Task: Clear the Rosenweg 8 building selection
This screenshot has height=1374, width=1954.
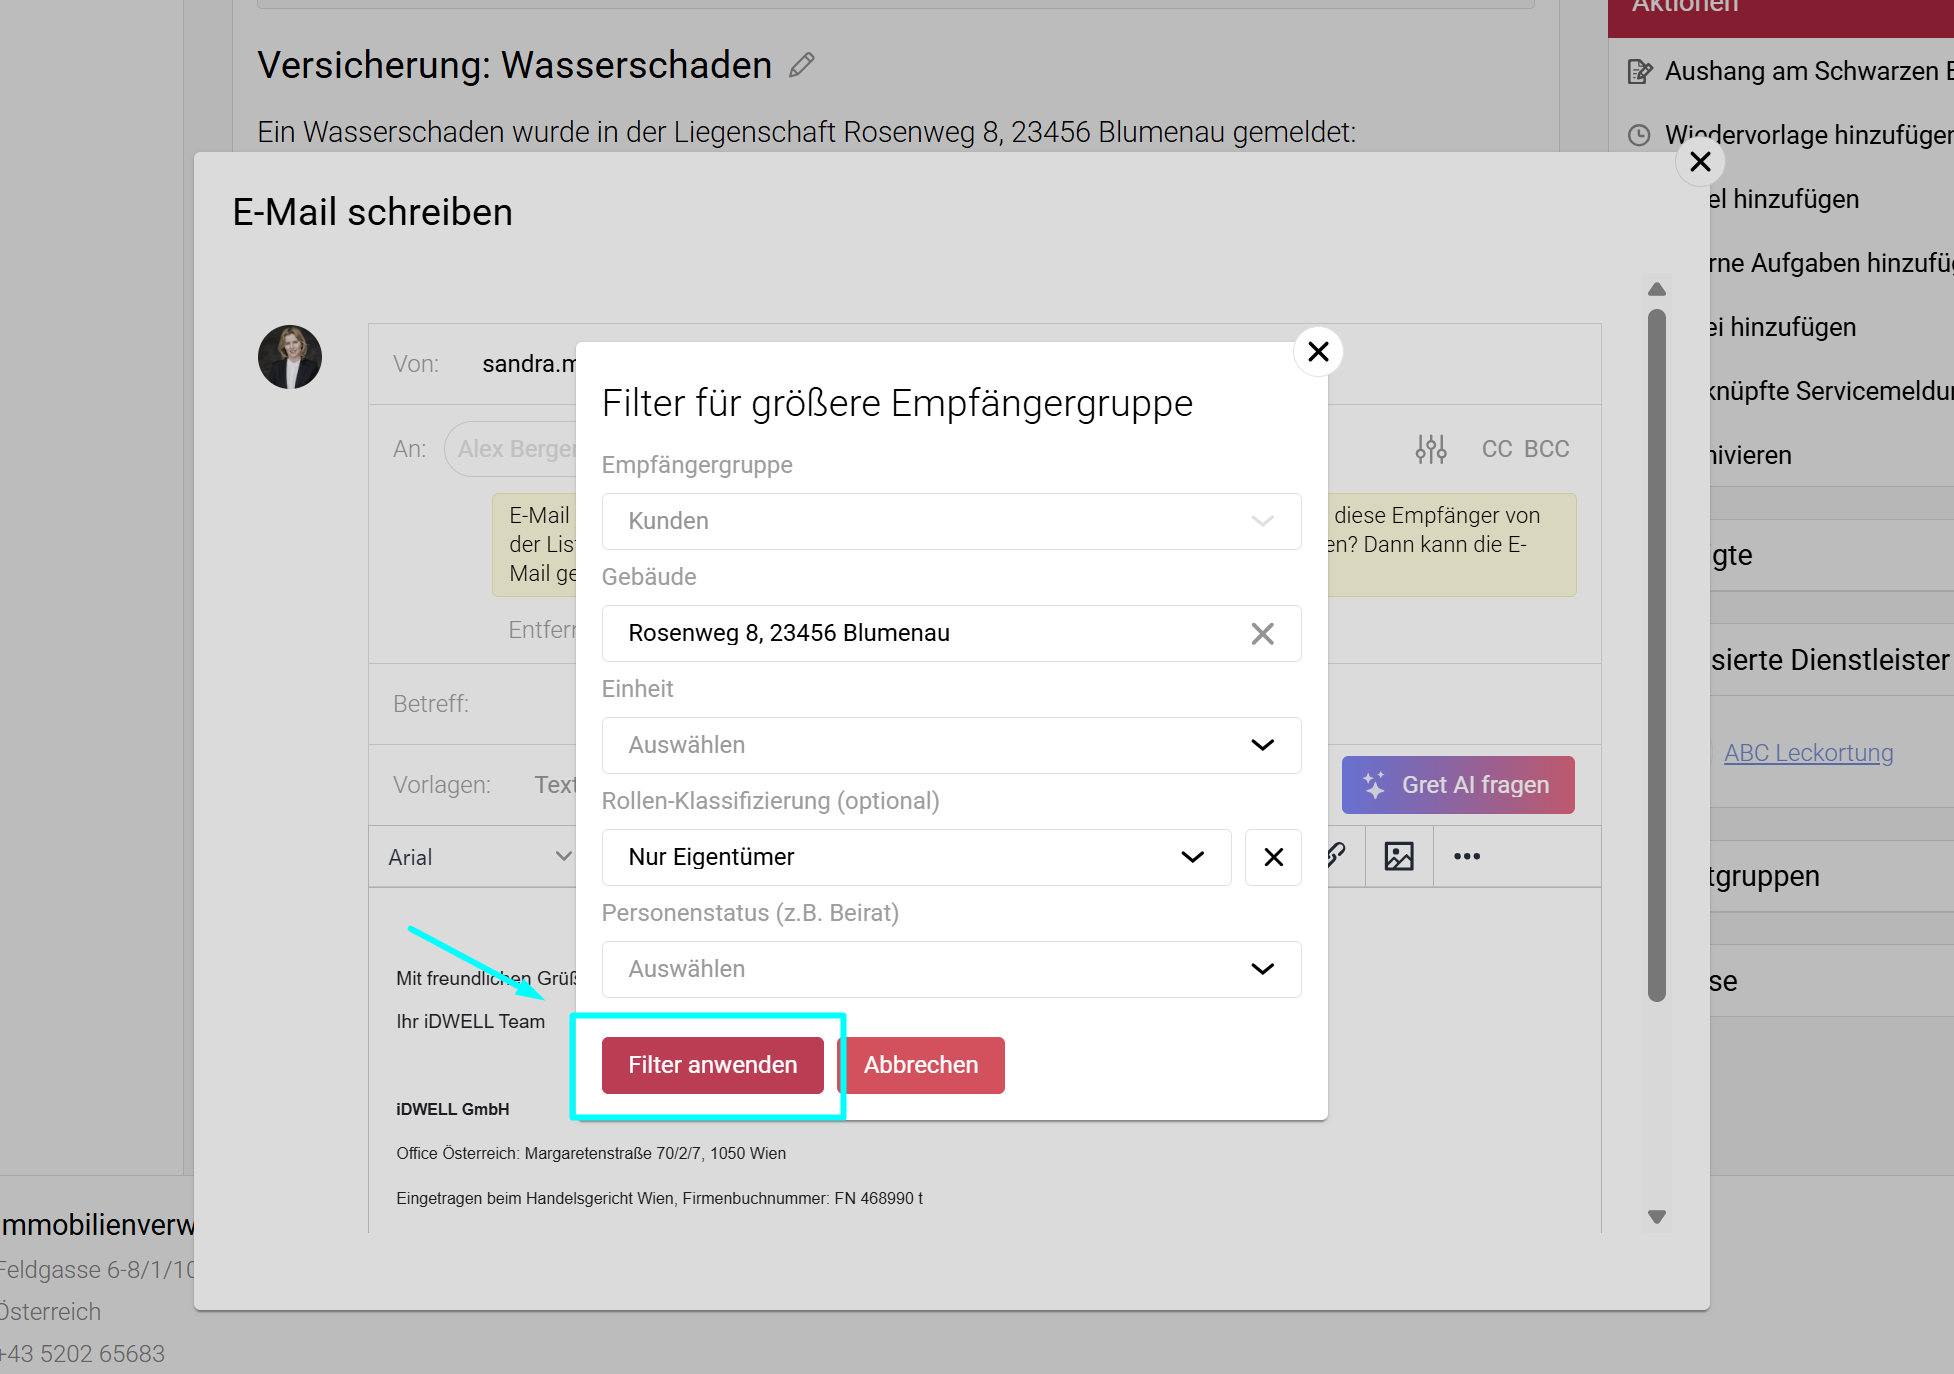Action: (x=1262, y=634)
